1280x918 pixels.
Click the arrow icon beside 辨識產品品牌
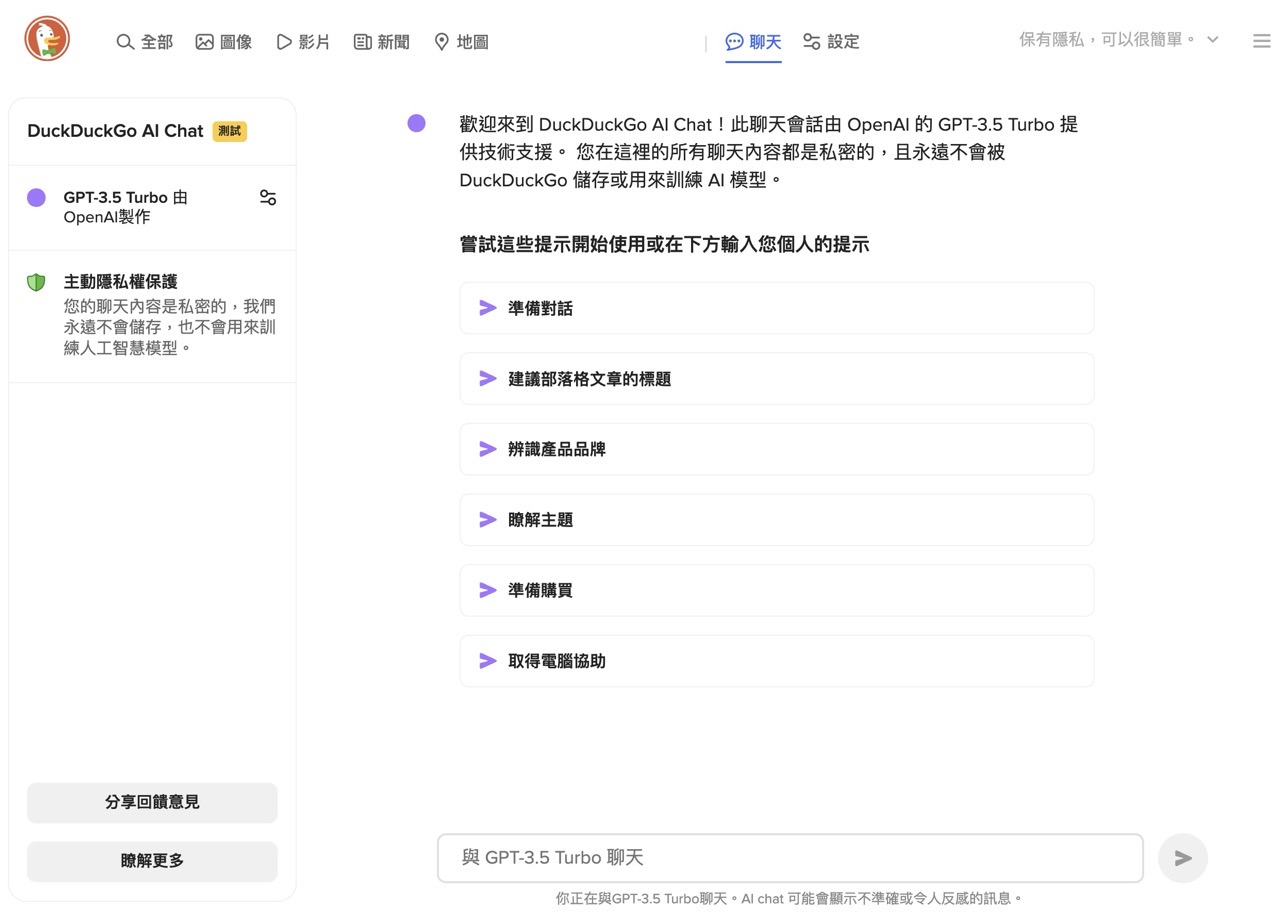click(488, 449)
